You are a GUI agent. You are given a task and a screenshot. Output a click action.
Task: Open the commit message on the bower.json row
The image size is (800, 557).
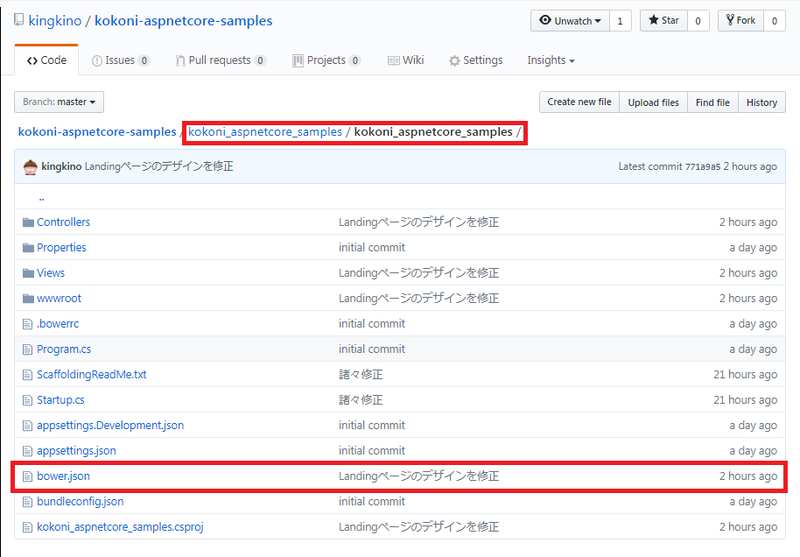click(x=419, y=476)
